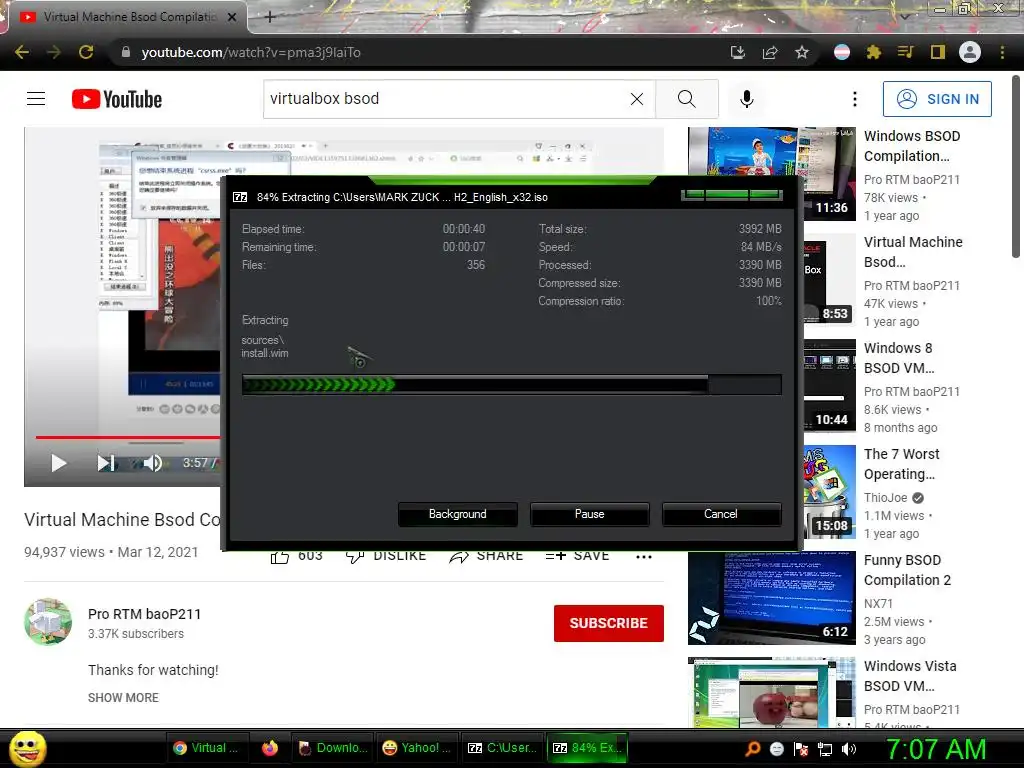
Task: Click the 7:07 AM taskbar clock
Action: tap(936, 749)
